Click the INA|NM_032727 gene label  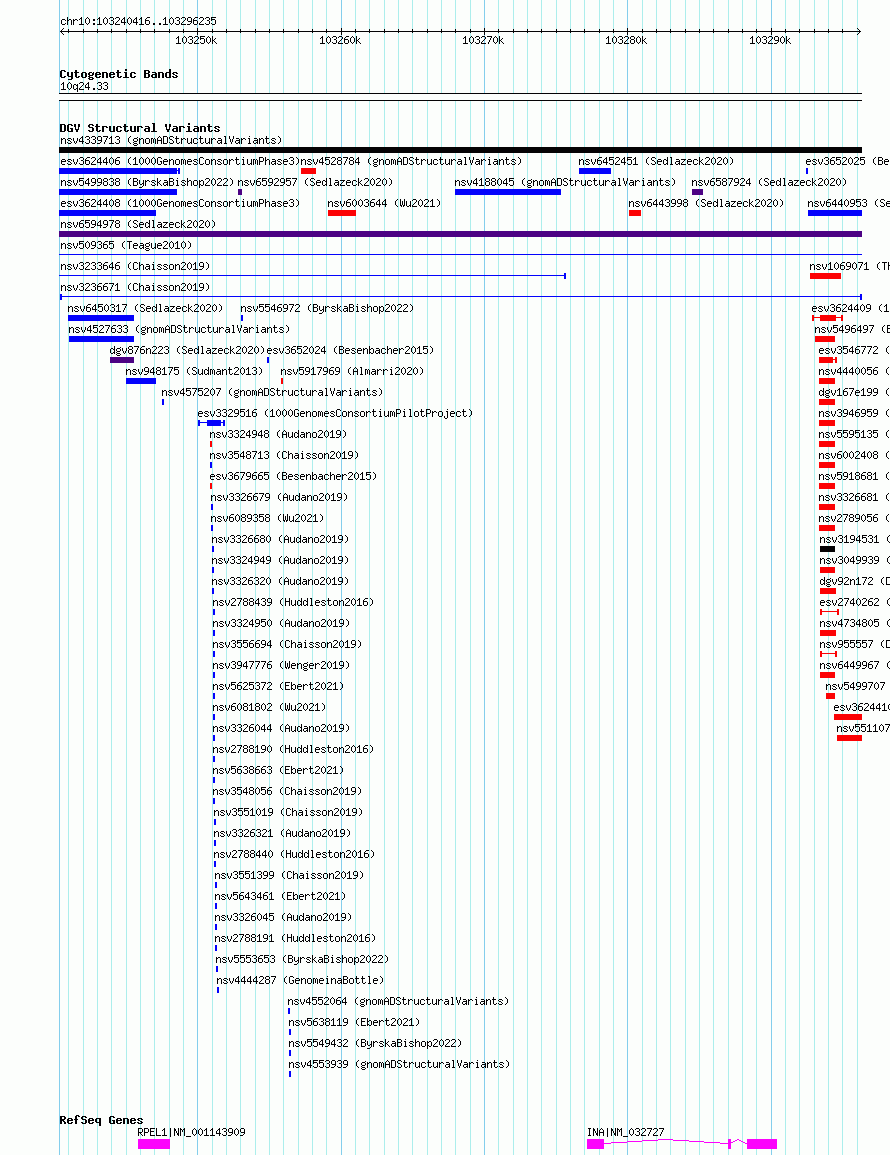[x=626, y=1132]
